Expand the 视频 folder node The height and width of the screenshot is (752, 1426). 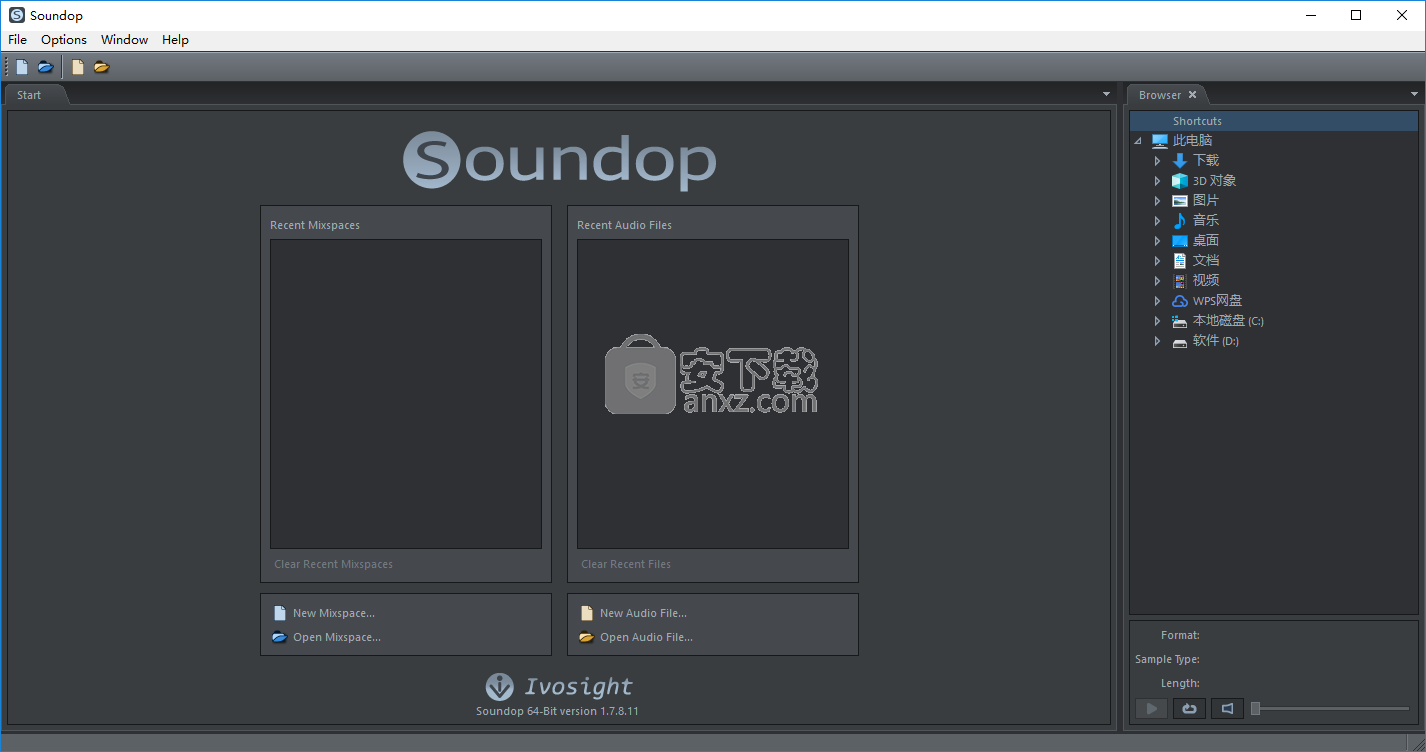(x=1157, y=281)
